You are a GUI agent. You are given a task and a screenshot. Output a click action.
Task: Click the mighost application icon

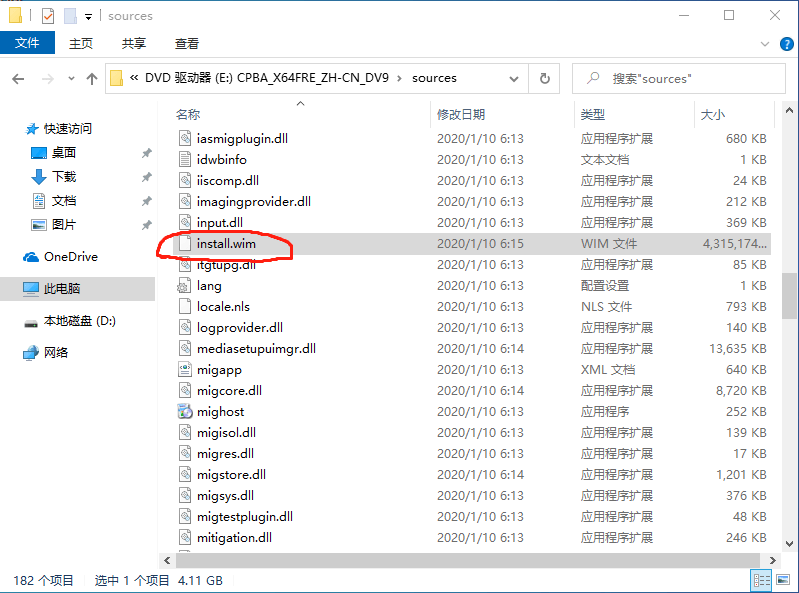[184, 412]
